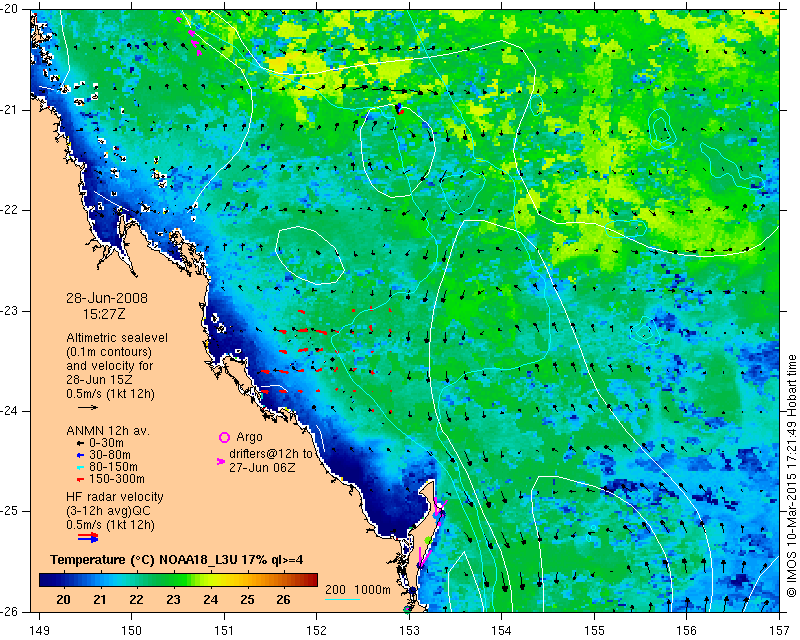Click the colour bar tick label 23

(173, 599)
